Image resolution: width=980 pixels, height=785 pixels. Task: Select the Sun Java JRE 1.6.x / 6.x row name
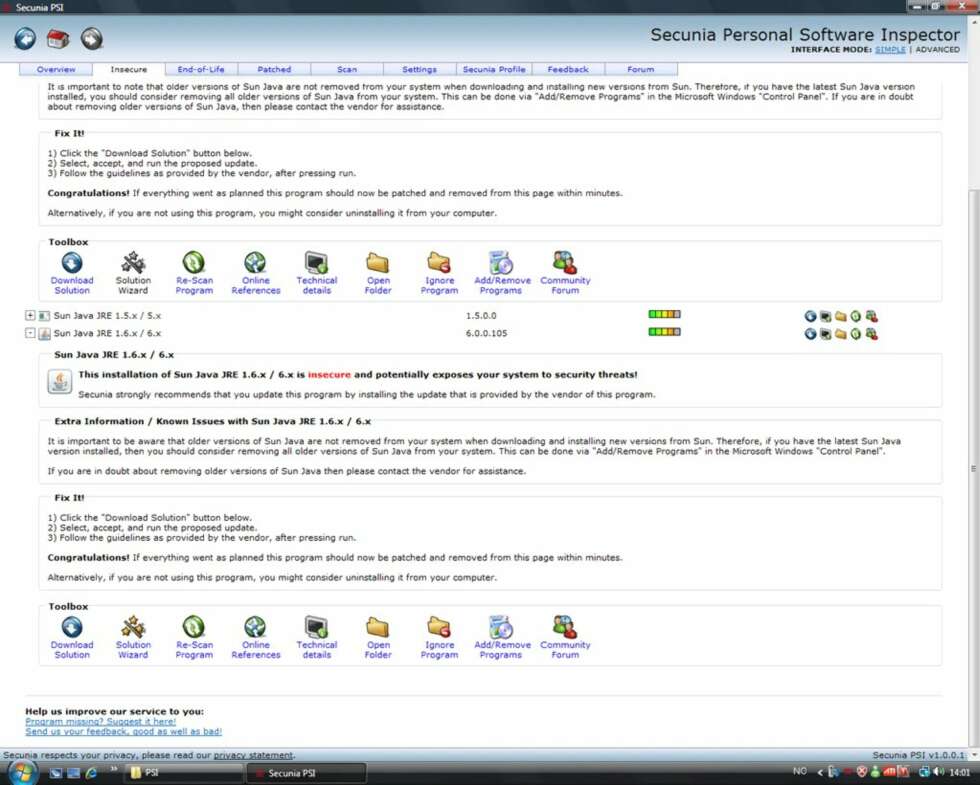coord(108,333)
